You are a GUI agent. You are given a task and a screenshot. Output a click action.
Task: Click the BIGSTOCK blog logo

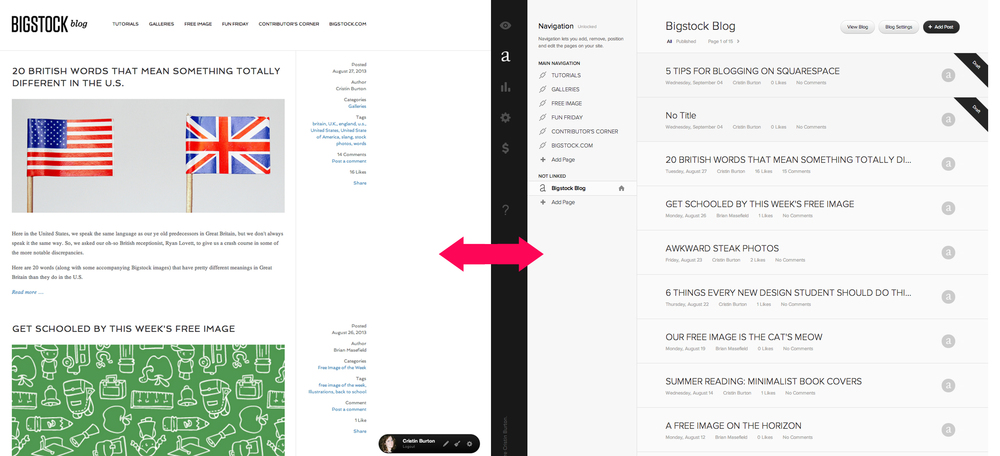click(x=50, y=24)
